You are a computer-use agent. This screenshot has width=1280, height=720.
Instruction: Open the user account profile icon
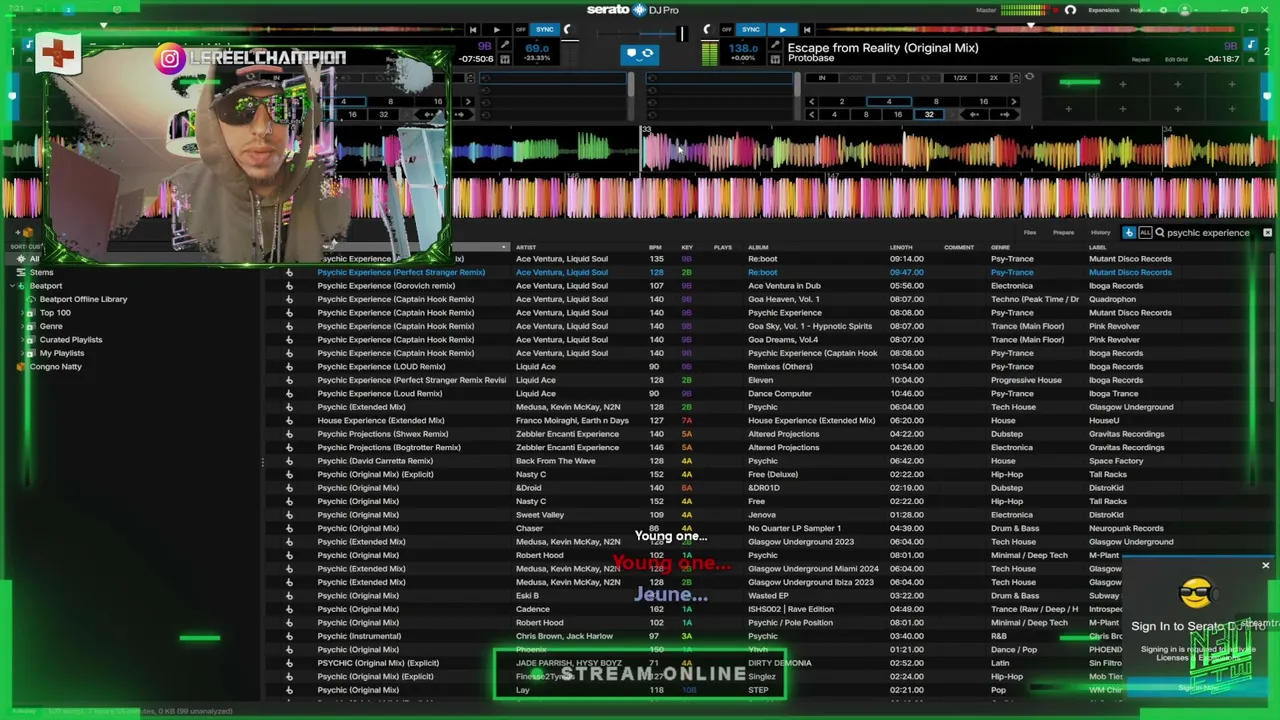(1186, 10)
